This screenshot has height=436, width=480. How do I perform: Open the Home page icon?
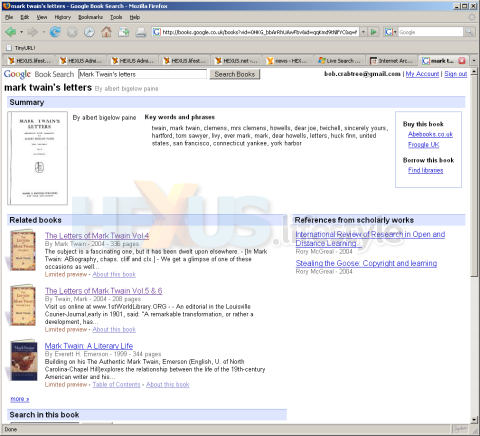click(106, 32)
